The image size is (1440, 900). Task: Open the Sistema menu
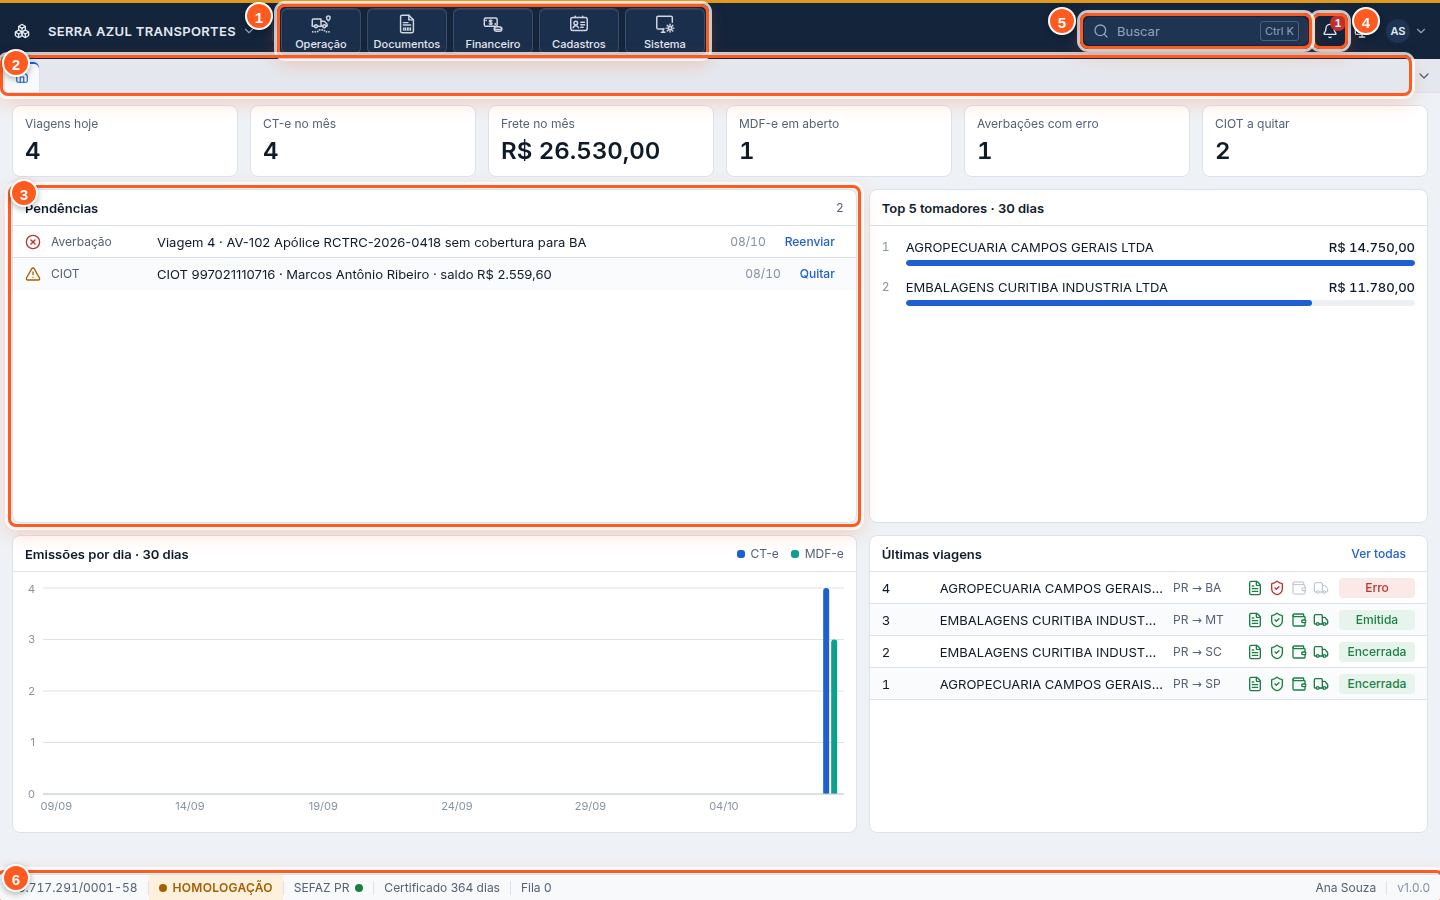665,31
